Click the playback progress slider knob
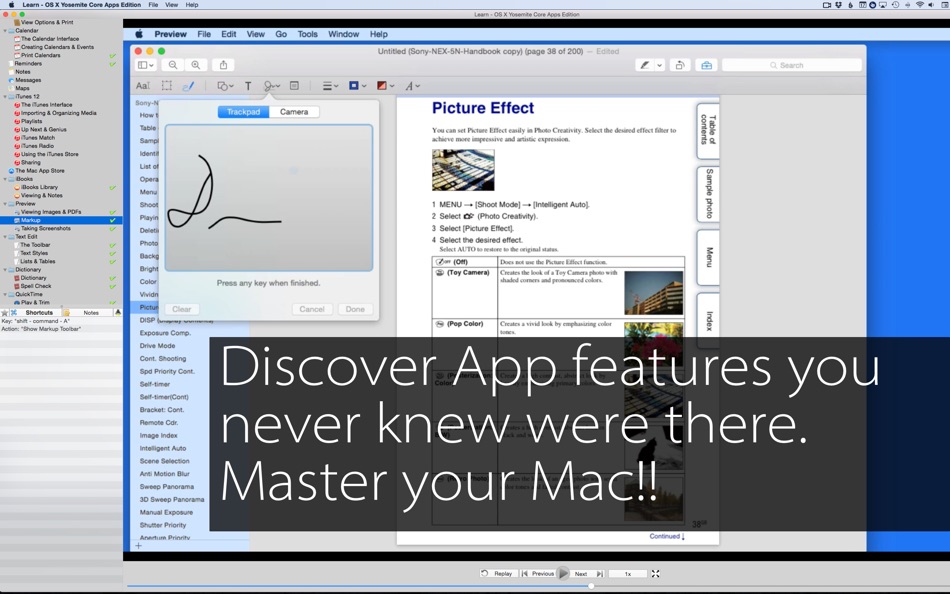This screenshot has height=594, width=950. [x=591, y=586]
